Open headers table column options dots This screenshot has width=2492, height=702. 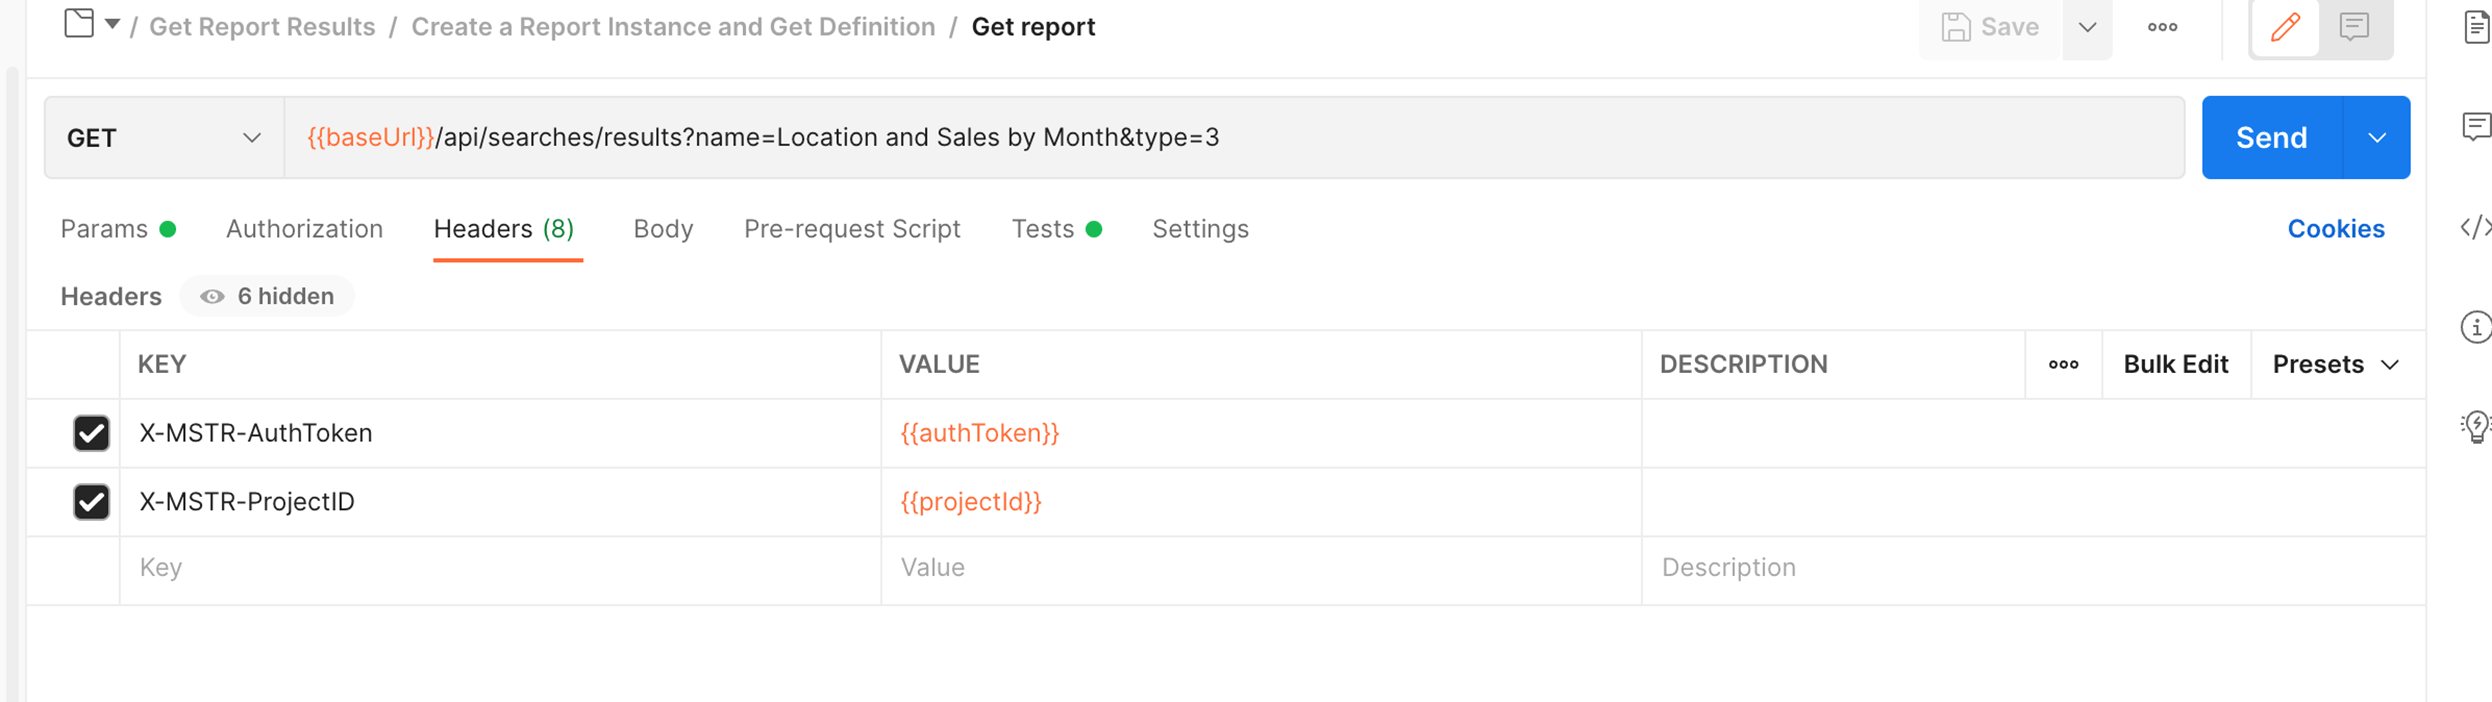pos(2063,365)
